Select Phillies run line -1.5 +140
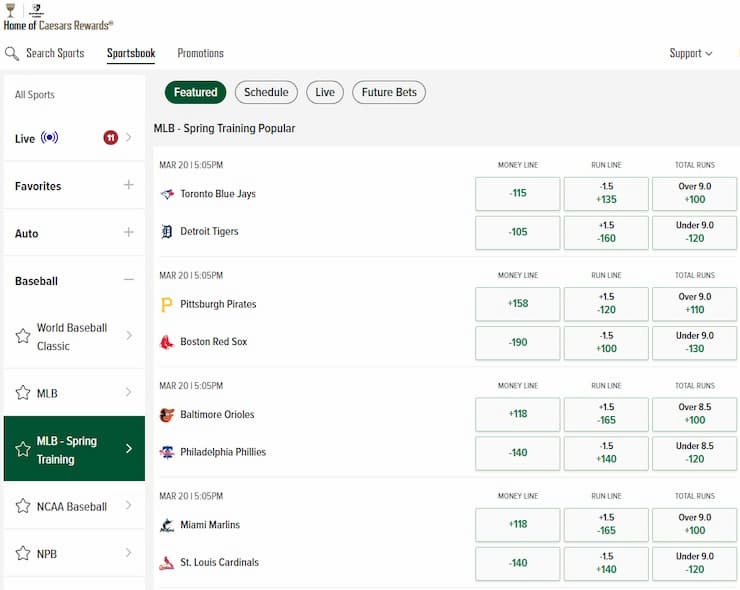The width and height of the screenshot is (740, 590). pos(606,453)
